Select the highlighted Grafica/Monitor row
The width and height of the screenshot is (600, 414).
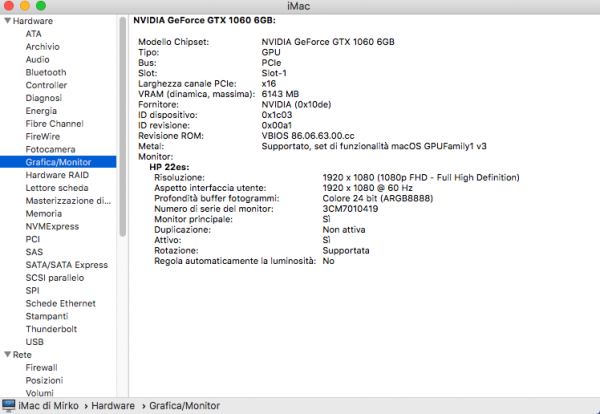pyautogui.click(x=58, y=162)
